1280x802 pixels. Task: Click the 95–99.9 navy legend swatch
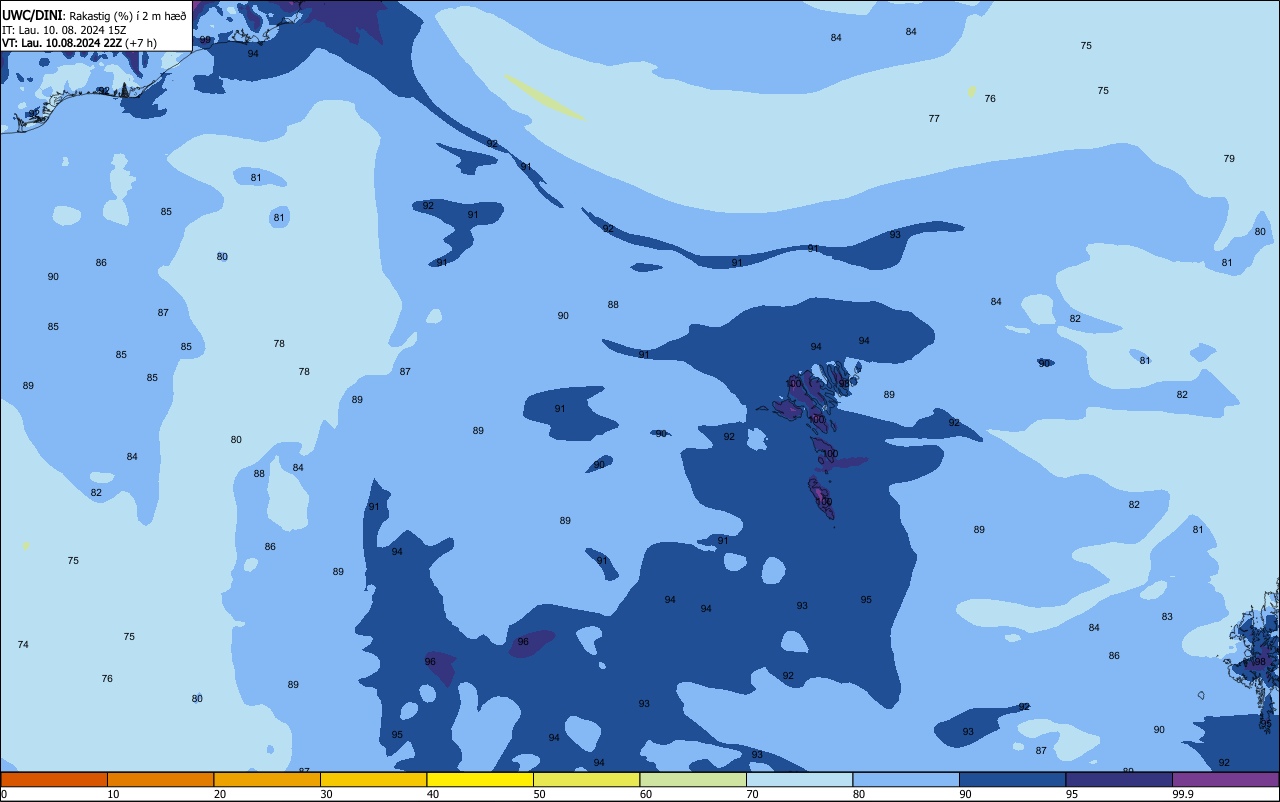1119,779
